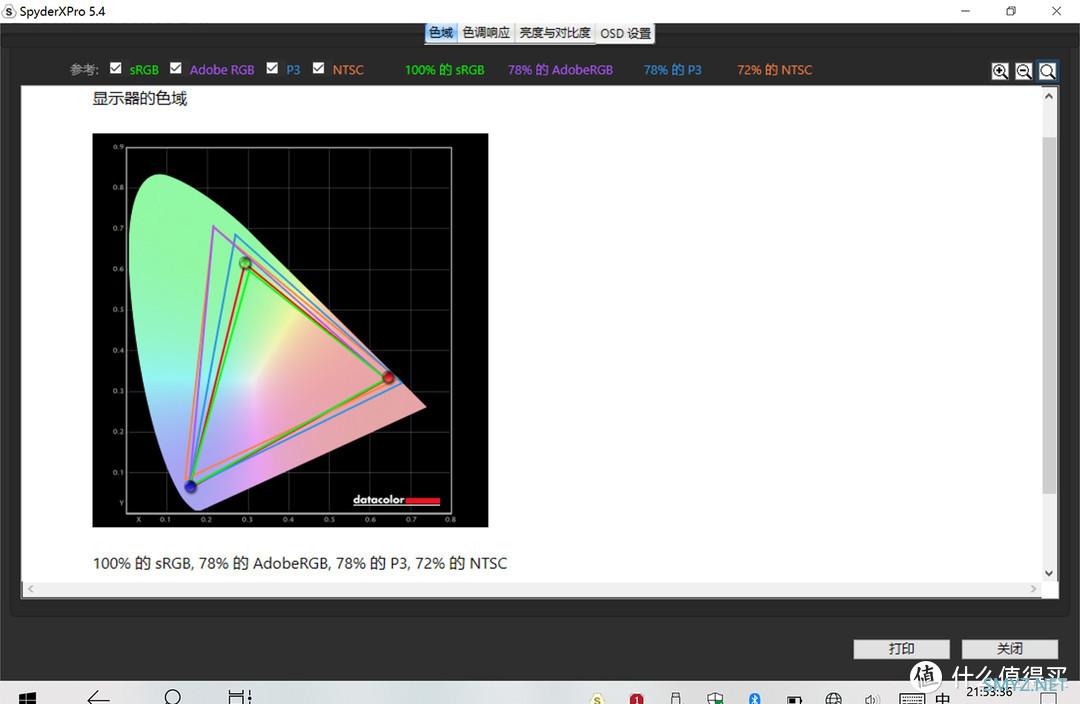1080x704 pixels.
Task: Open the 亮度与对比度 tab
Action: 554,32
